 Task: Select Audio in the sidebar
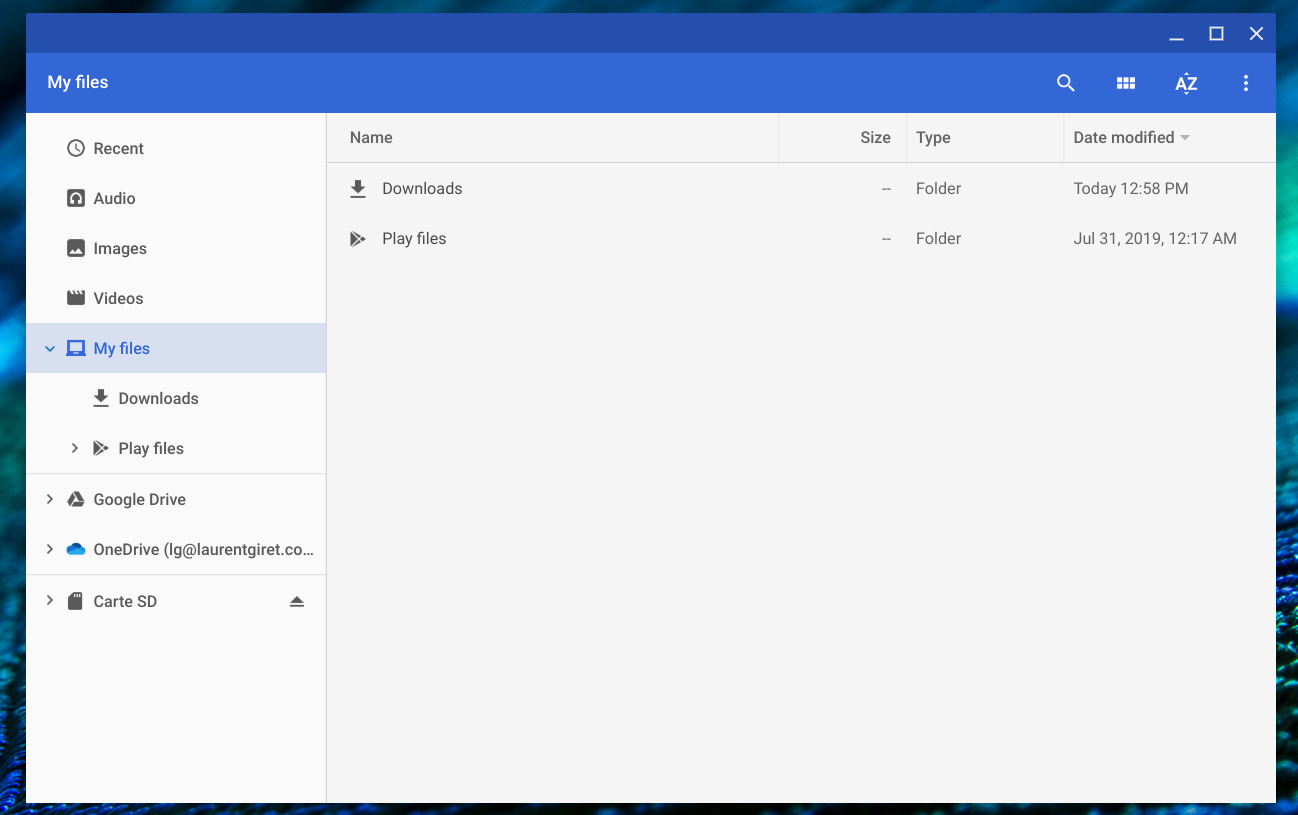point(114,198)
